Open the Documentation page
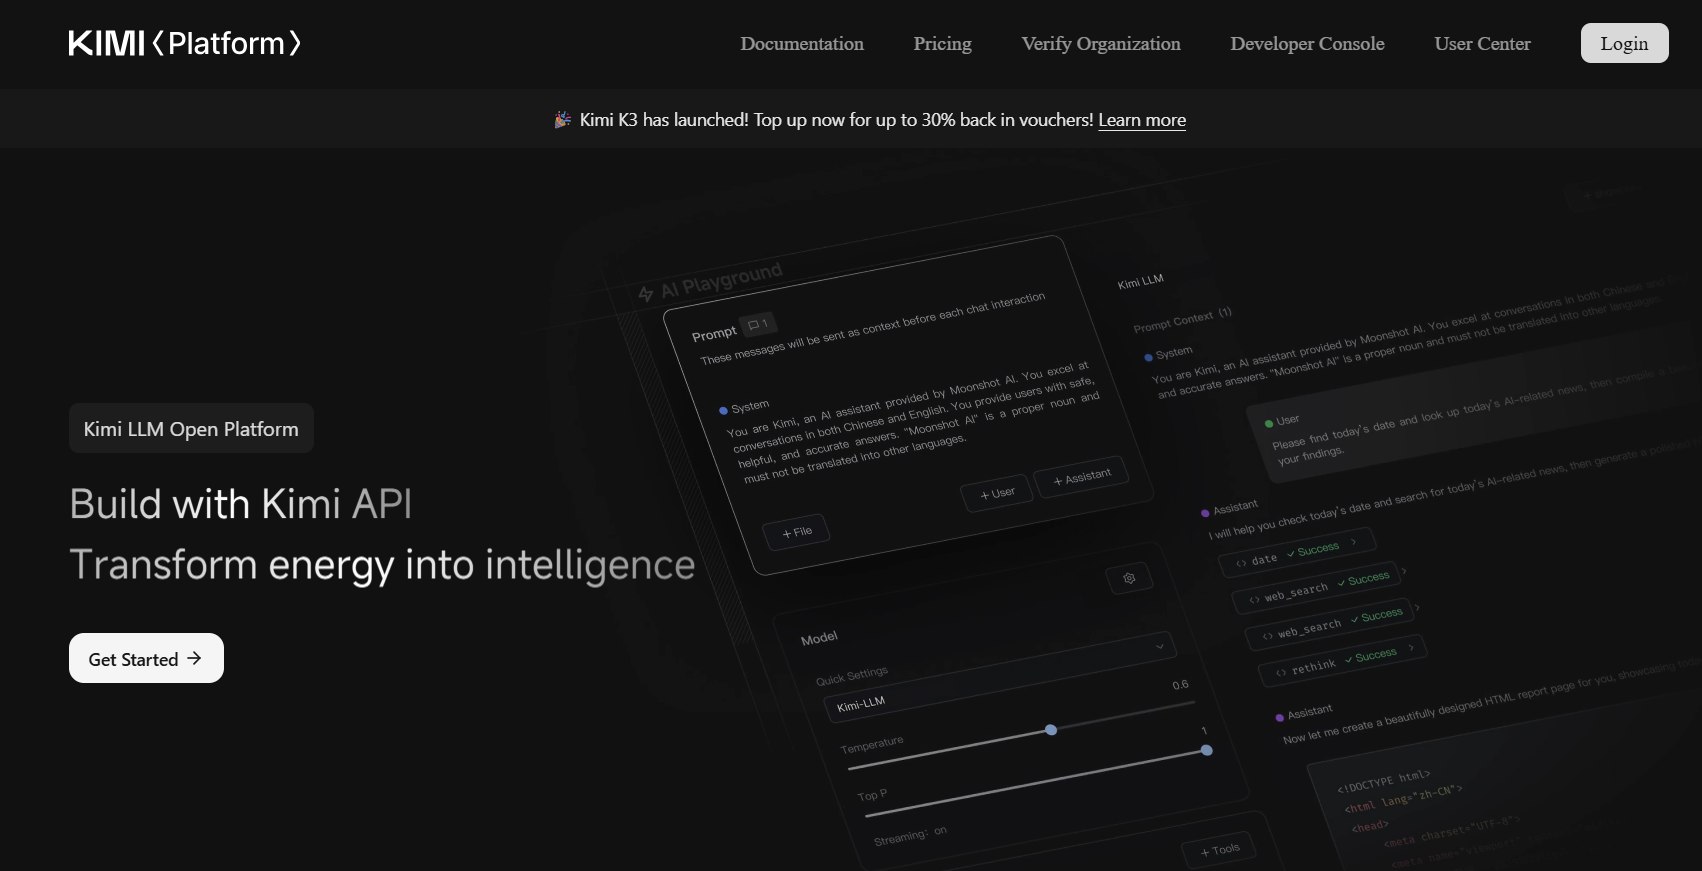 [x=802, y=43]
